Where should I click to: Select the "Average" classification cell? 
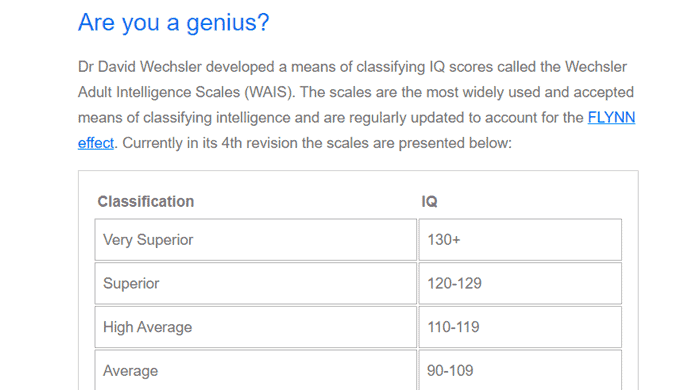click(x=255, y=370)
